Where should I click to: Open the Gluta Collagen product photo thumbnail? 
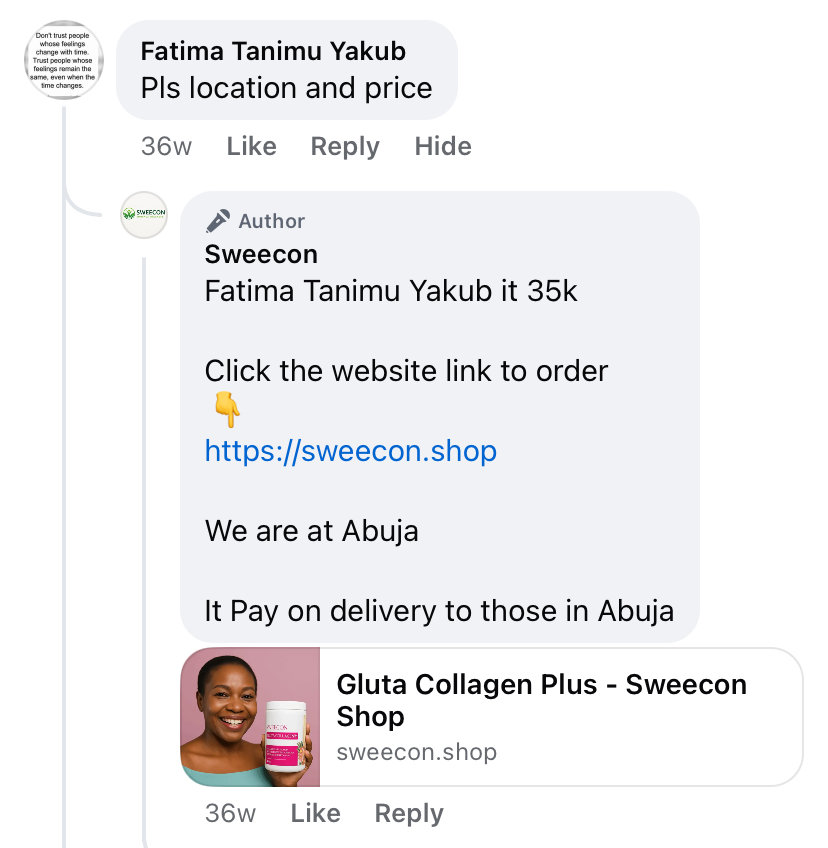pyautogui.click(x=250, y=717)
